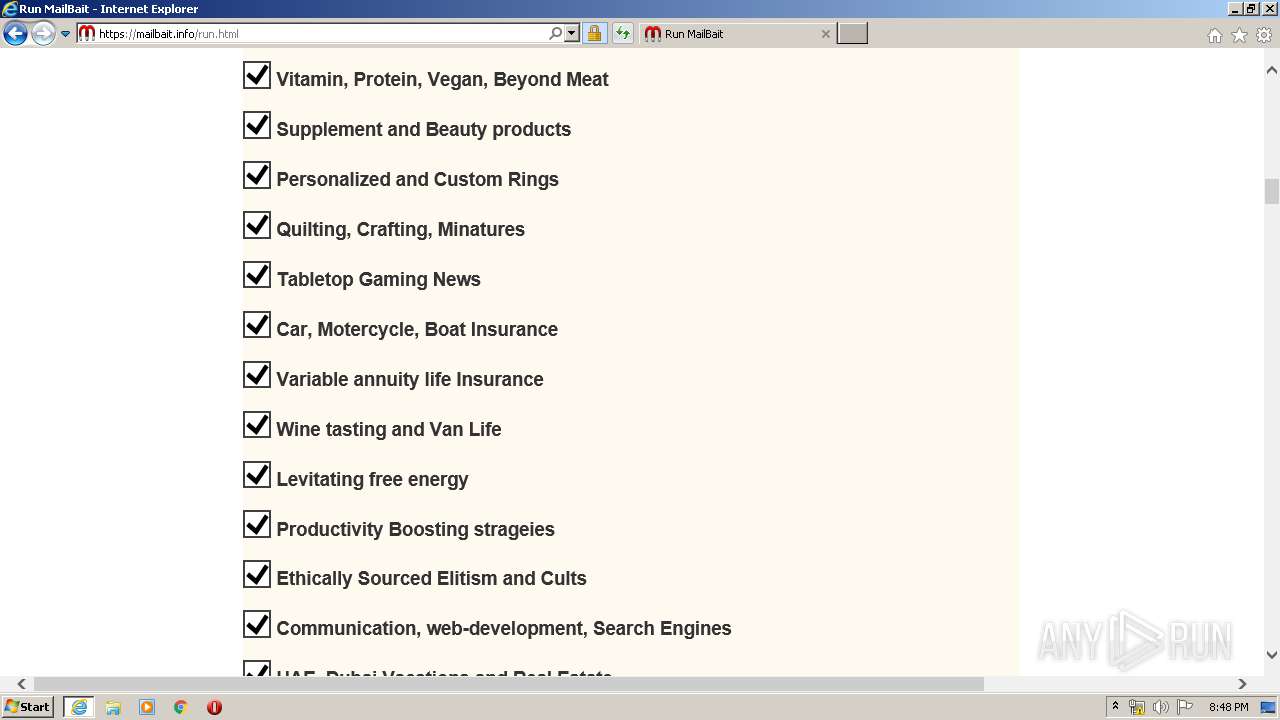Show hidden system tray icons
Screen dimensions: 1280x720
1116,707
